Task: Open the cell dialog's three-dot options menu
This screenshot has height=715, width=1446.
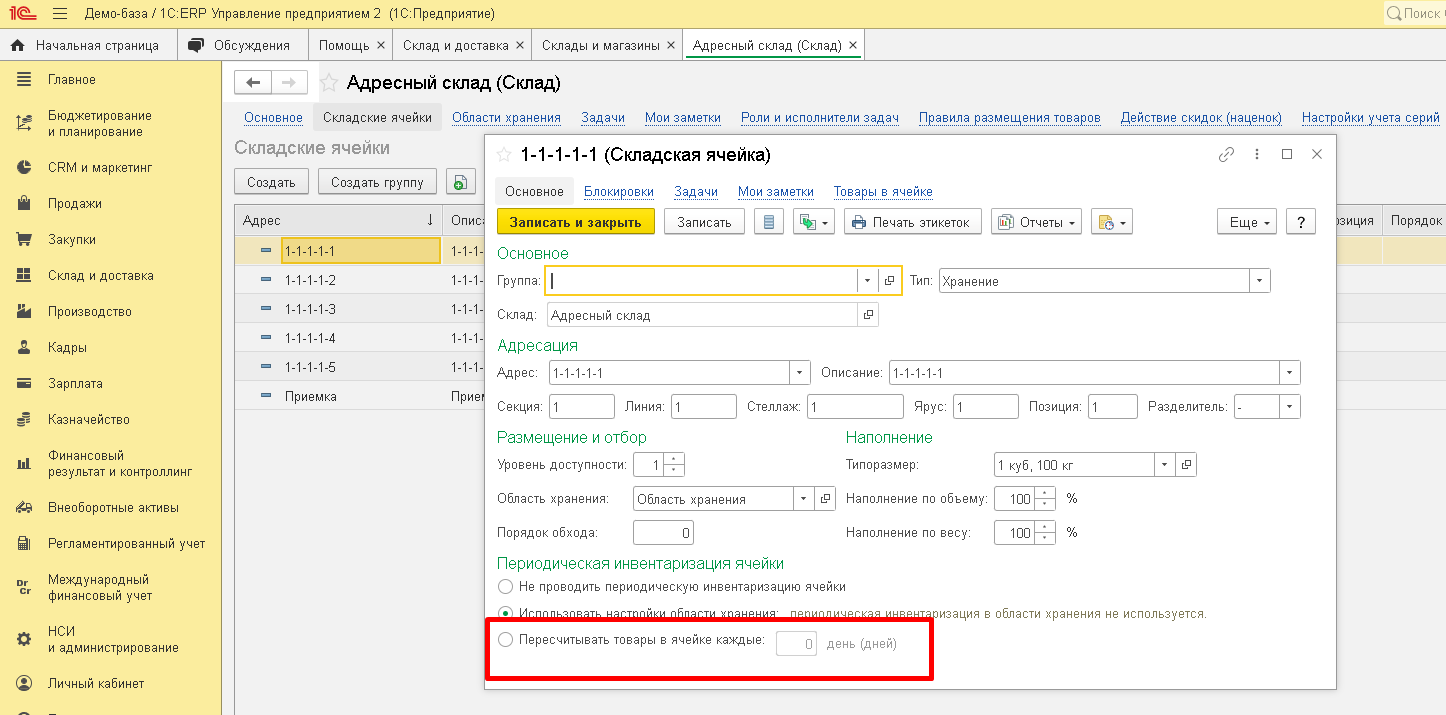Action: click(x=1257, y=155)
